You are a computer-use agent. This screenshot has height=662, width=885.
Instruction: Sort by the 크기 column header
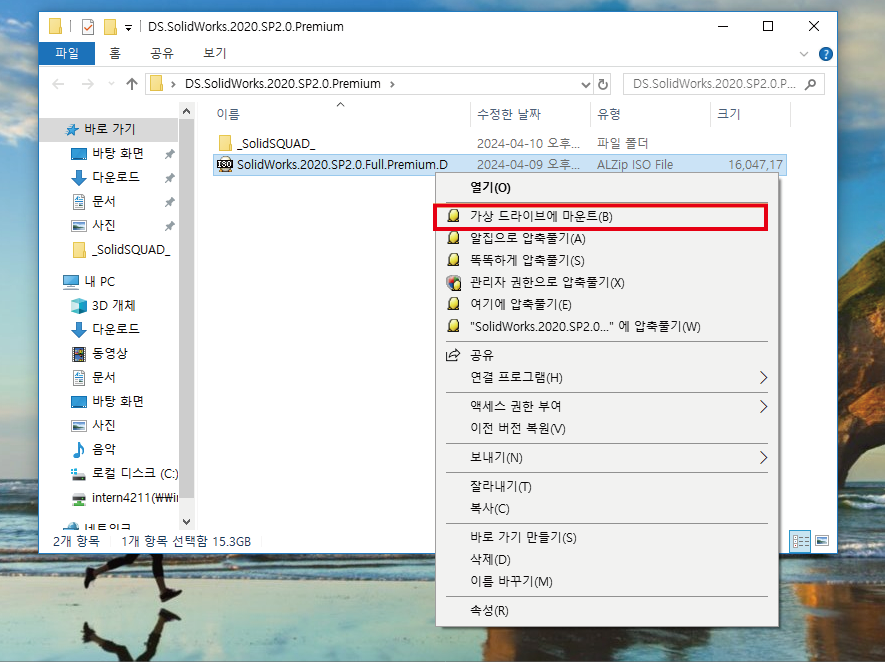[x=728, y=114]
